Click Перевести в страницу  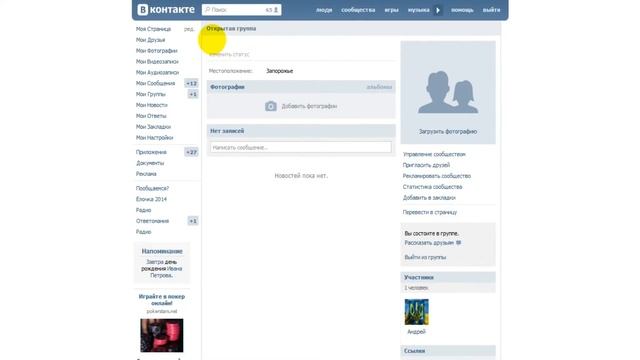(430, 212)
